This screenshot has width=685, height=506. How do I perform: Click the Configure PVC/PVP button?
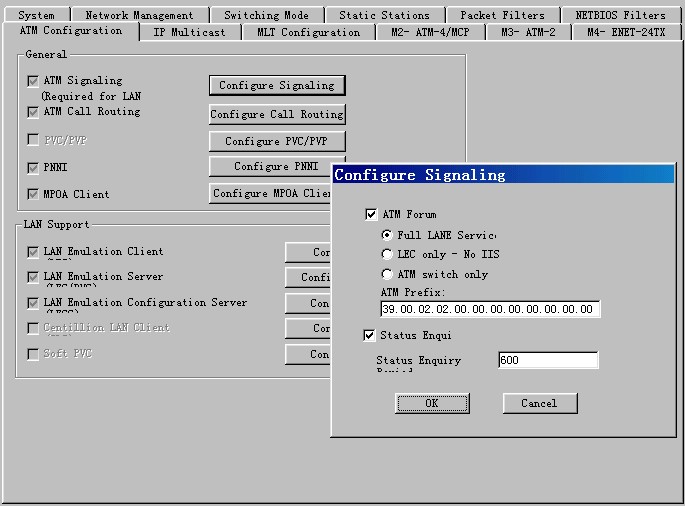(x=277, y=141)
